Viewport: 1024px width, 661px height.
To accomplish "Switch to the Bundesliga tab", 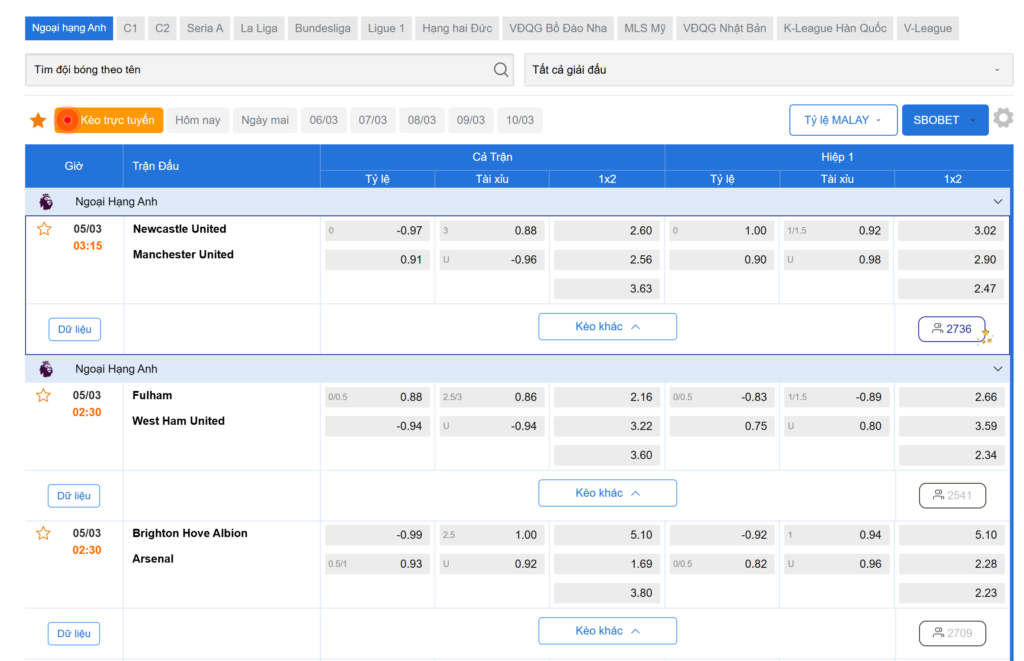I will [323, 28].
